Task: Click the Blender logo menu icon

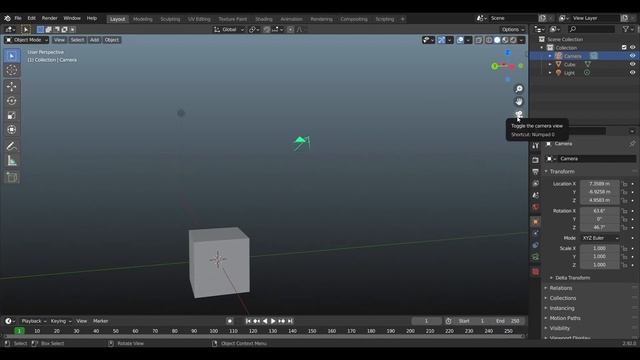Action: click(x=7, y=18)
